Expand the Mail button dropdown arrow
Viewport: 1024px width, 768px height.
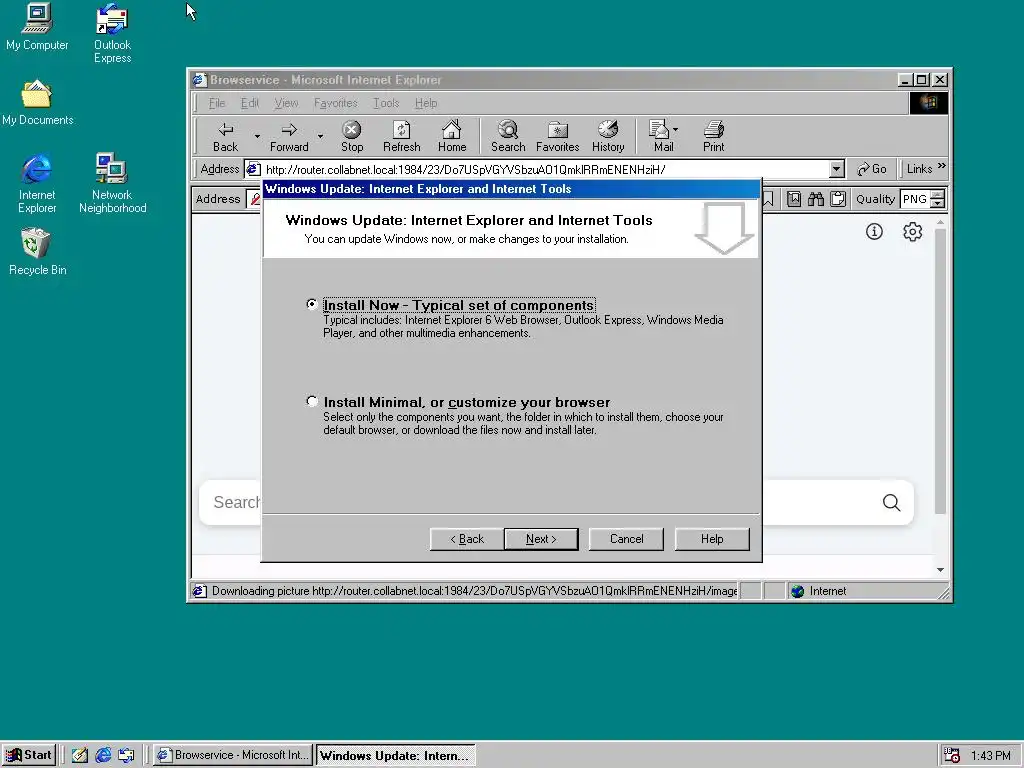pos(676,129)
